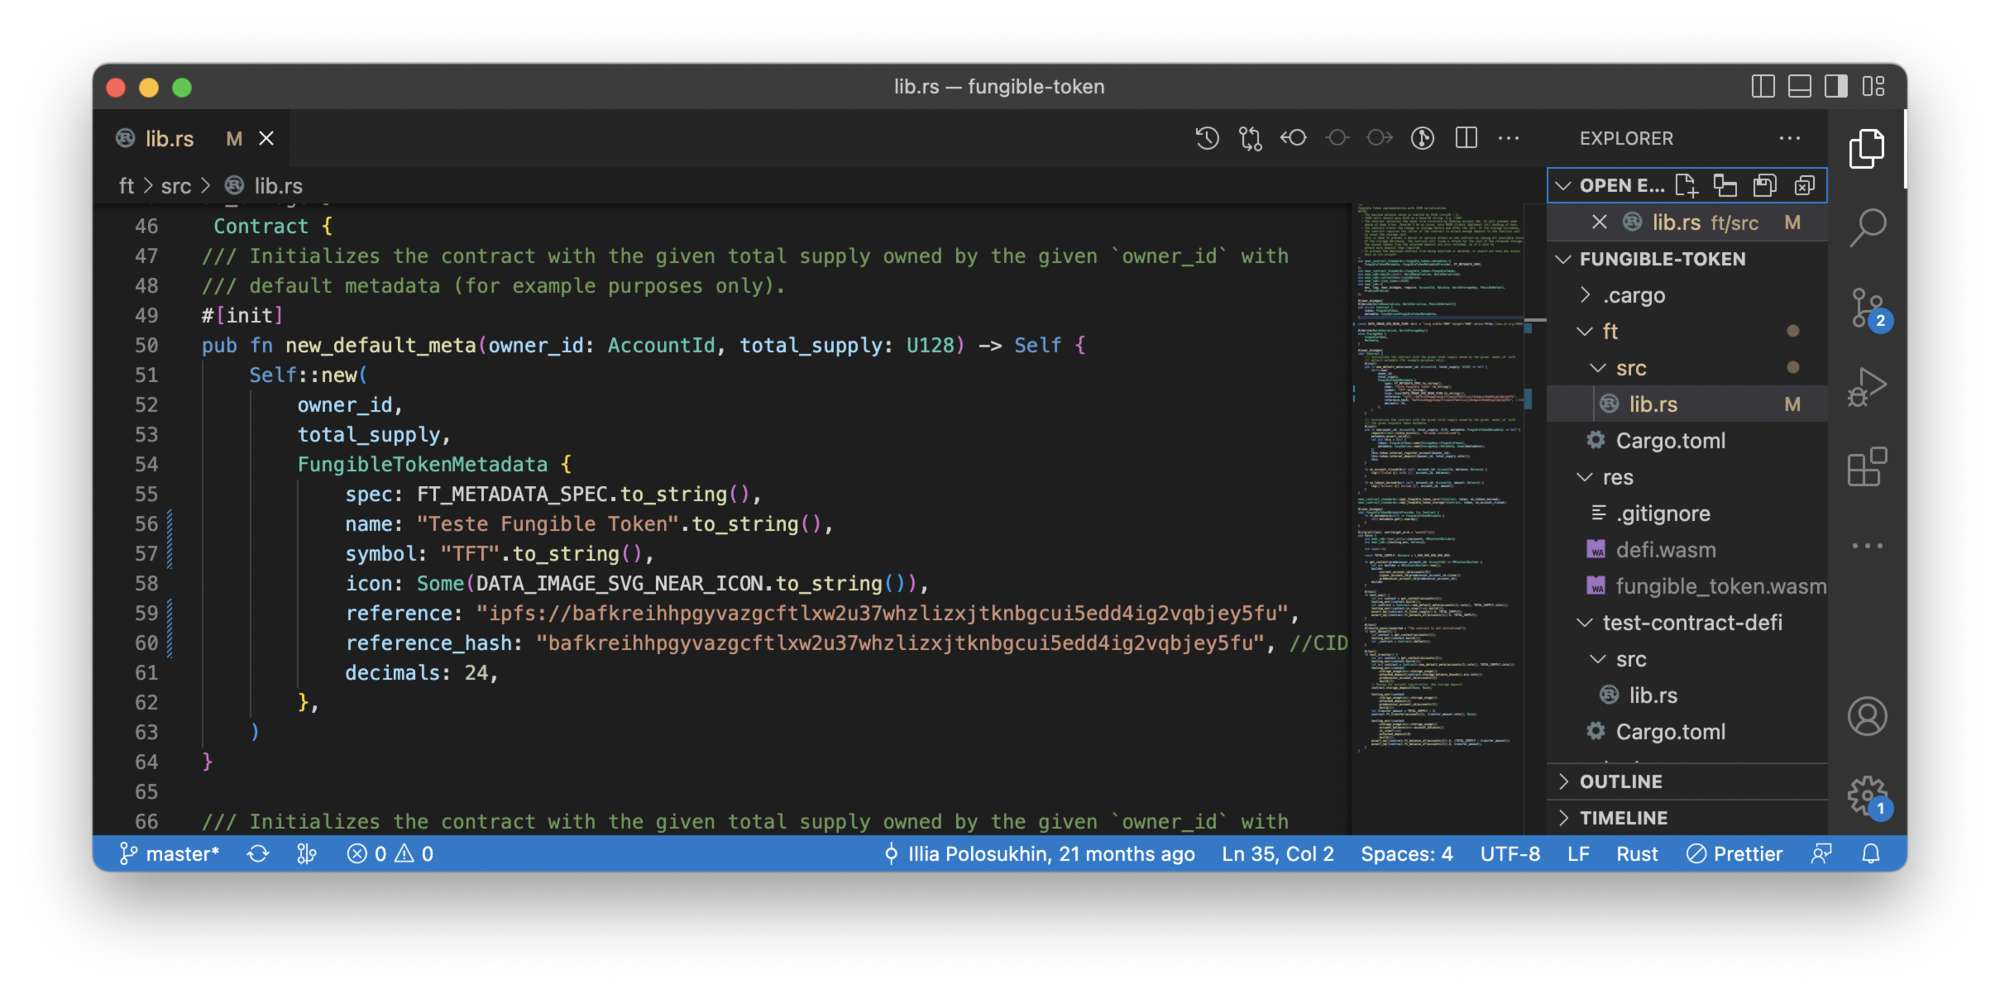Open the Extensions view
The height and width of the screenshot is (994, 2000).
click(1867, 467)
